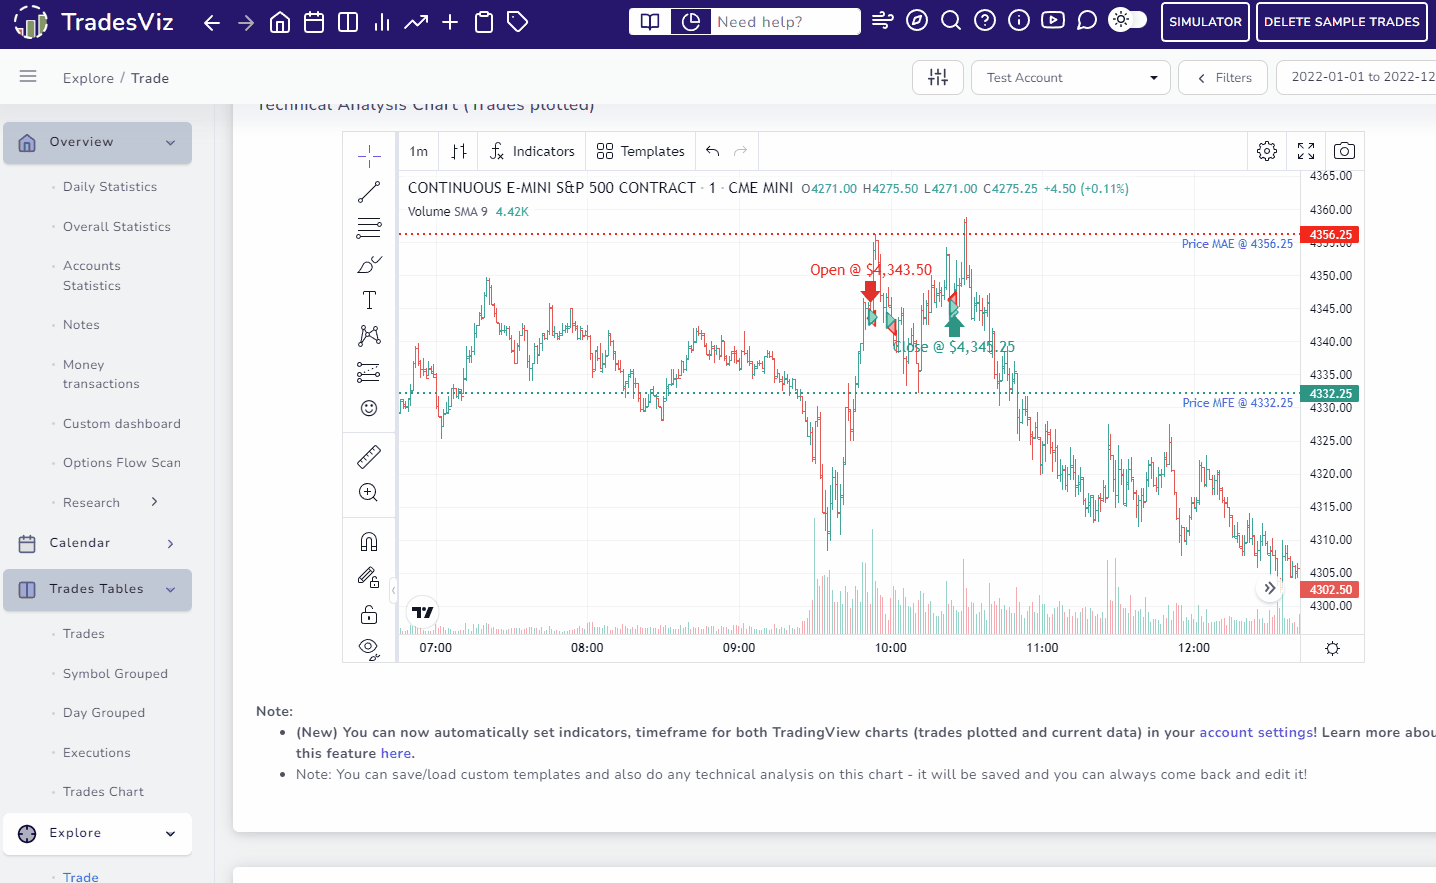The width and height of the screenshot is (1436, 883).
Task: Jump to the latest bar arrow
Action: pos(1270,588)
